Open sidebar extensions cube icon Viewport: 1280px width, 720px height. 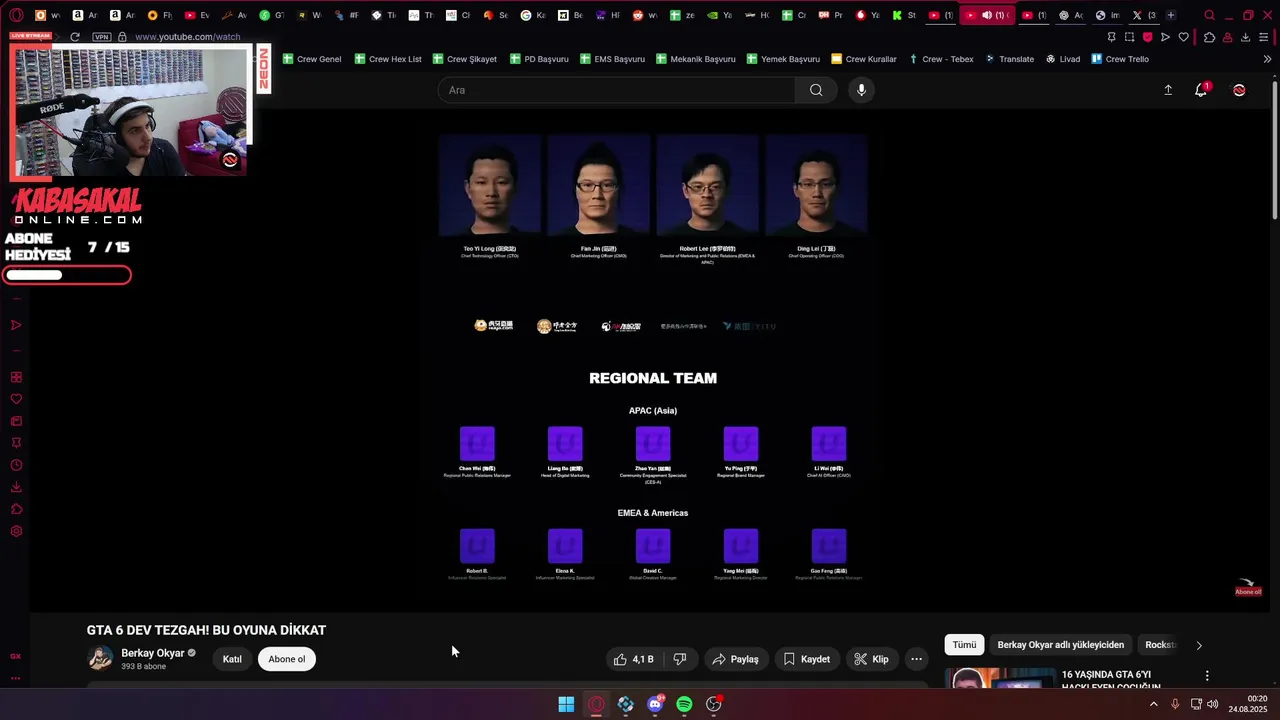[16, 509]
